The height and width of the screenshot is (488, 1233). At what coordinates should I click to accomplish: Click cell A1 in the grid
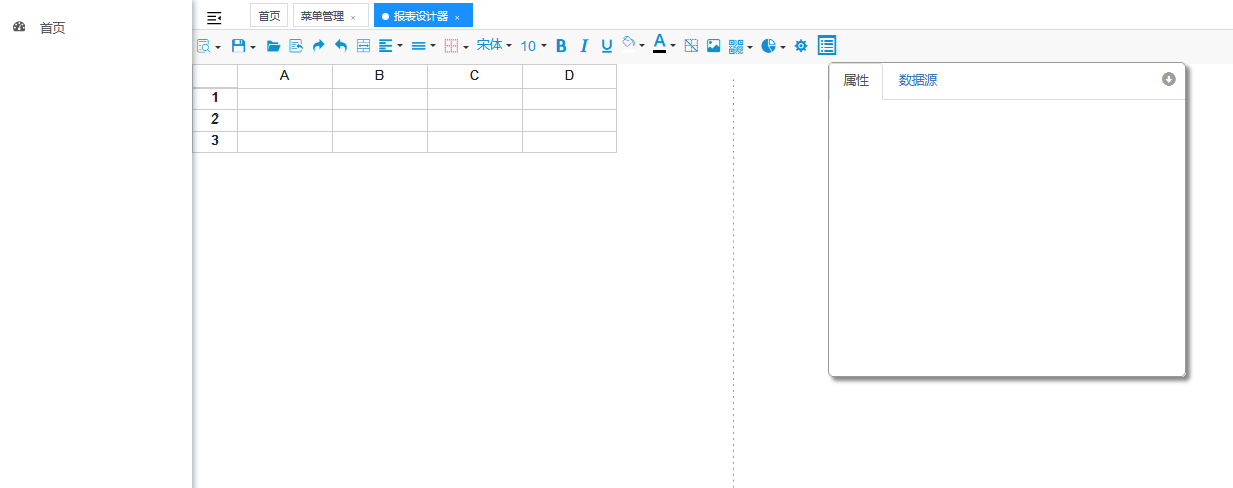pos(285,98)
